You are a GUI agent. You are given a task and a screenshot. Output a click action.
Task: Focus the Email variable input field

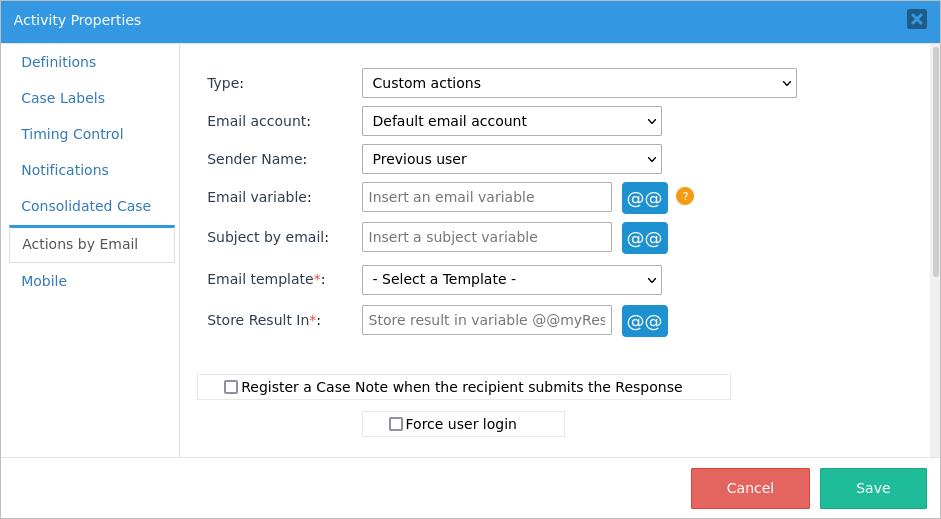tap(486, 197)
